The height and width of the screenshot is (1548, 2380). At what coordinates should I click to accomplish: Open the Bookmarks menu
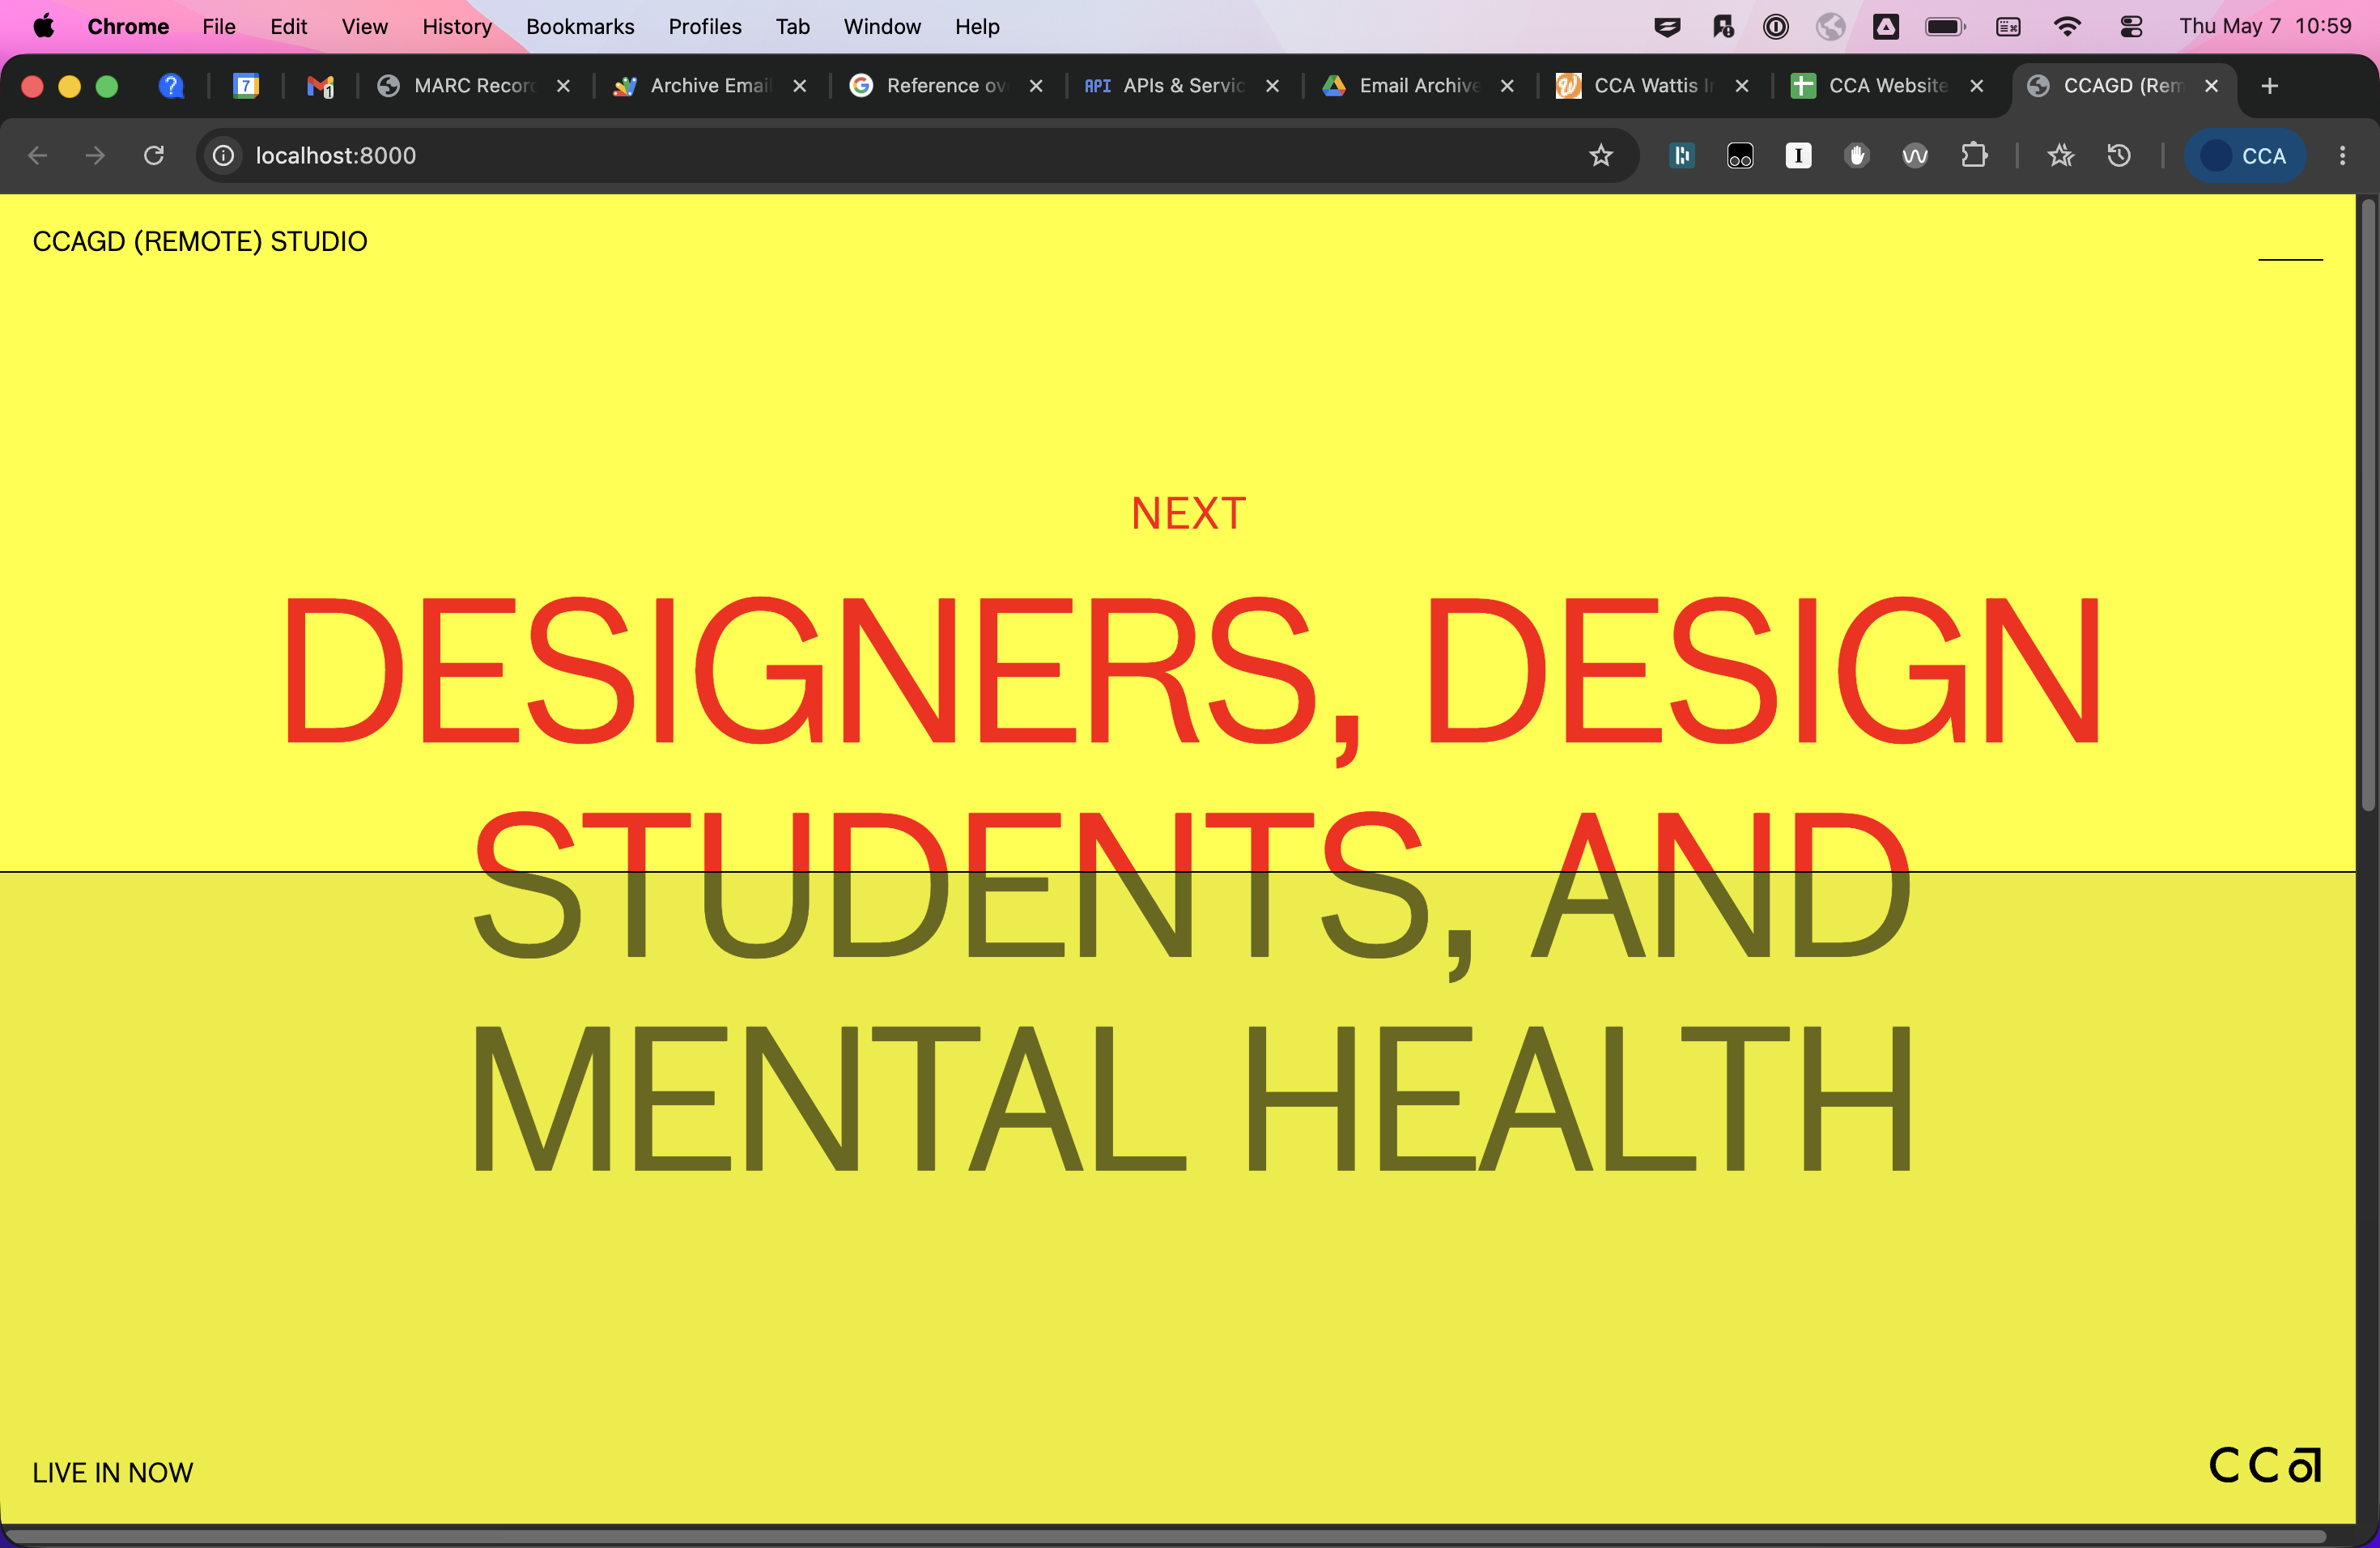(x=580, y=27)
